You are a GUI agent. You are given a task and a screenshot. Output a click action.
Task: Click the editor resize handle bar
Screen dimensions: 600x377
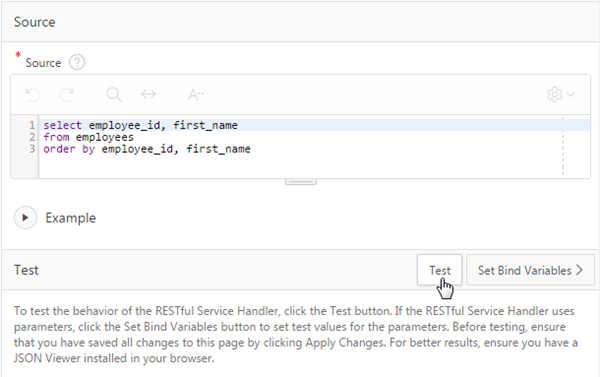click(301, 182)
